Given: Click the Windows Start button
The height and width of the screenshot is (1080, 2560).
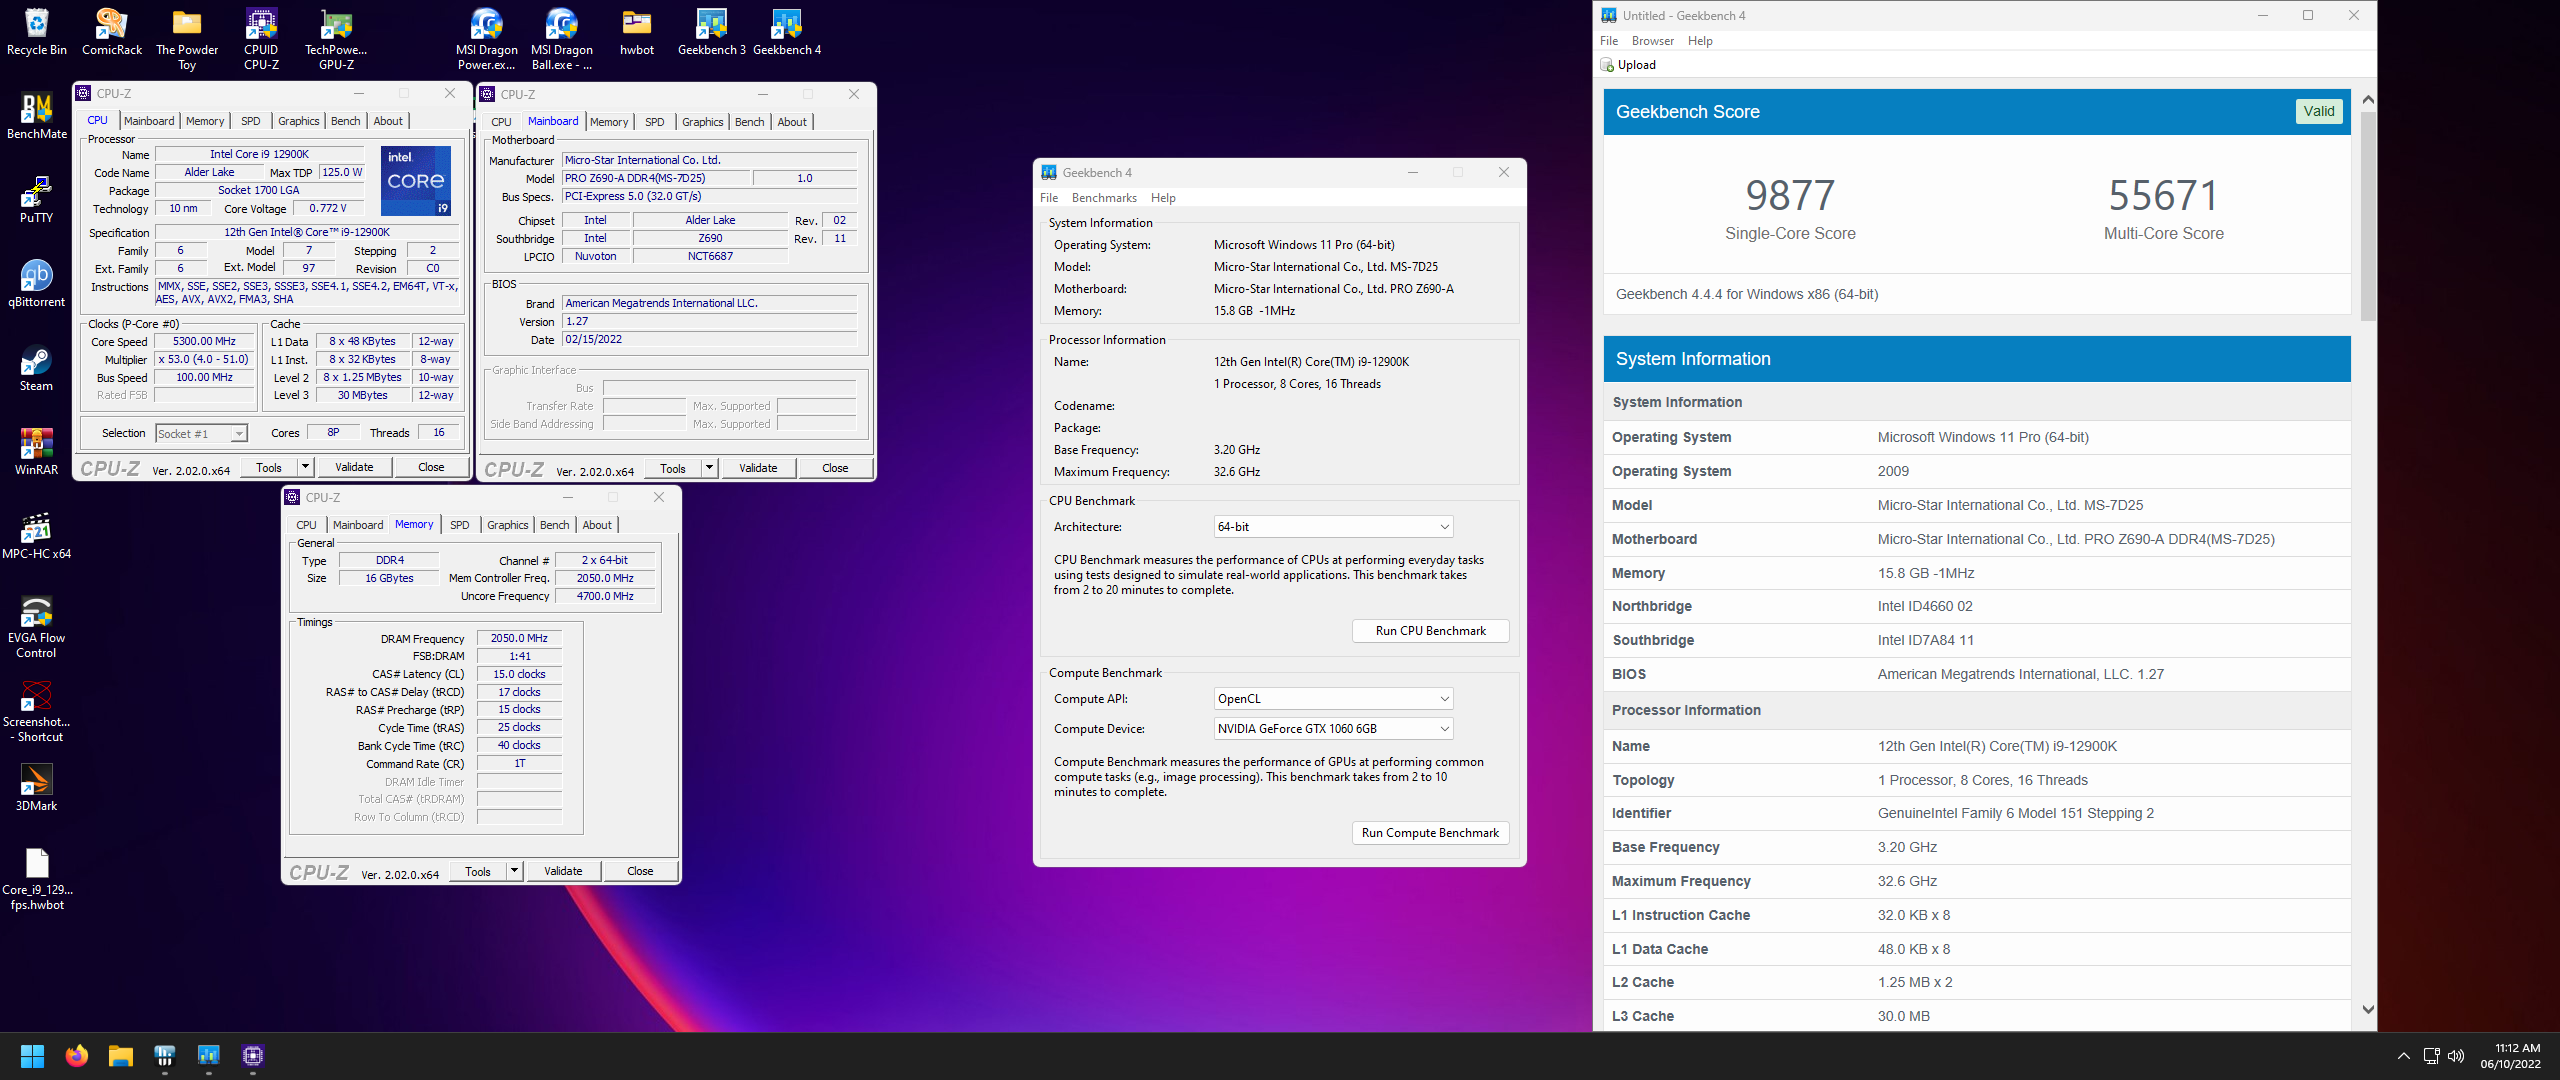Looking at the screenshot, I should (x=32, y=1056).
